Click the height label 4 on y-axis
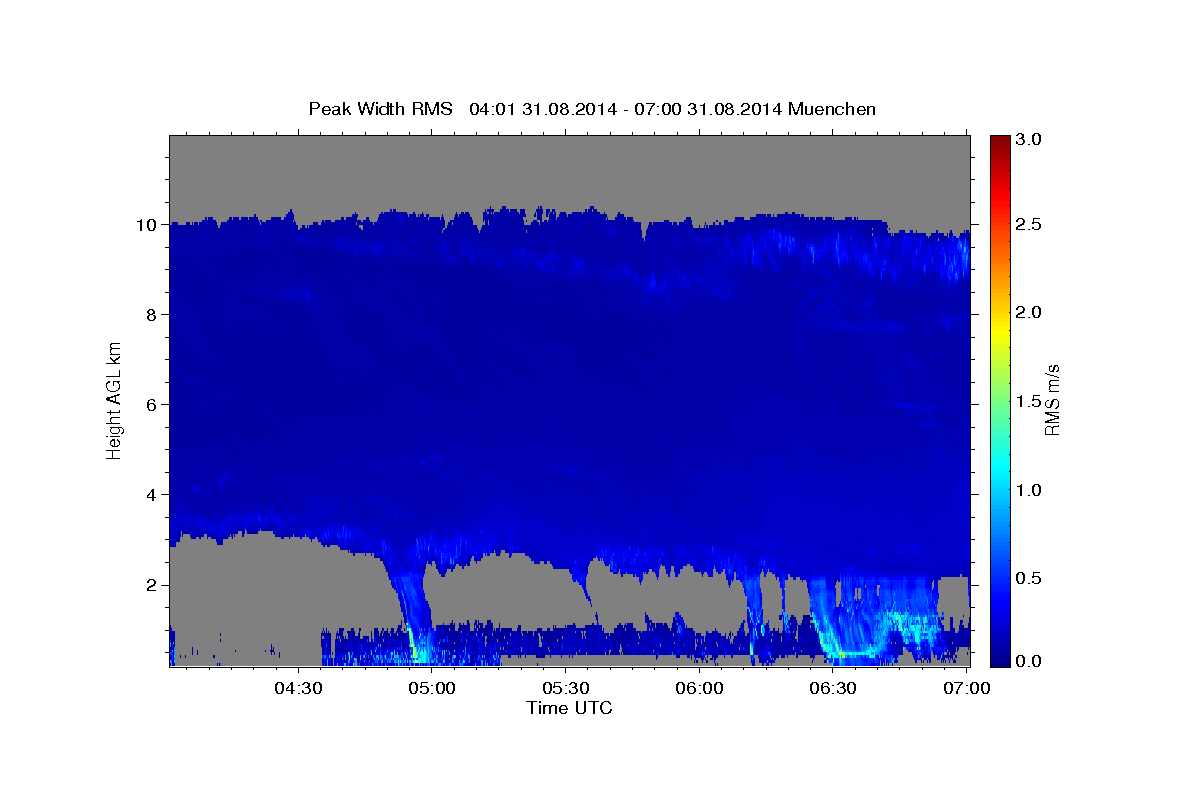This screenshot has height=800, width=1200. (152, 495)
